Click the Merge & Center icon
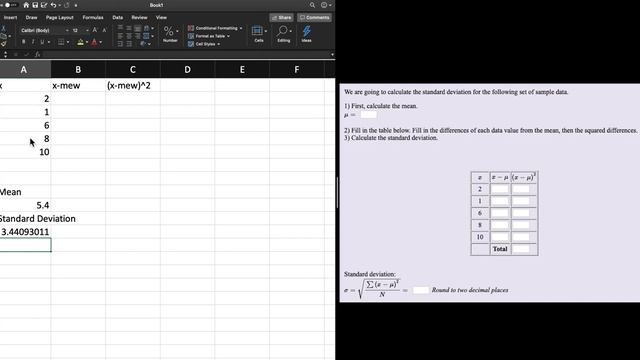The width and height of the screenshot is (640, 360). pos(146,36)
